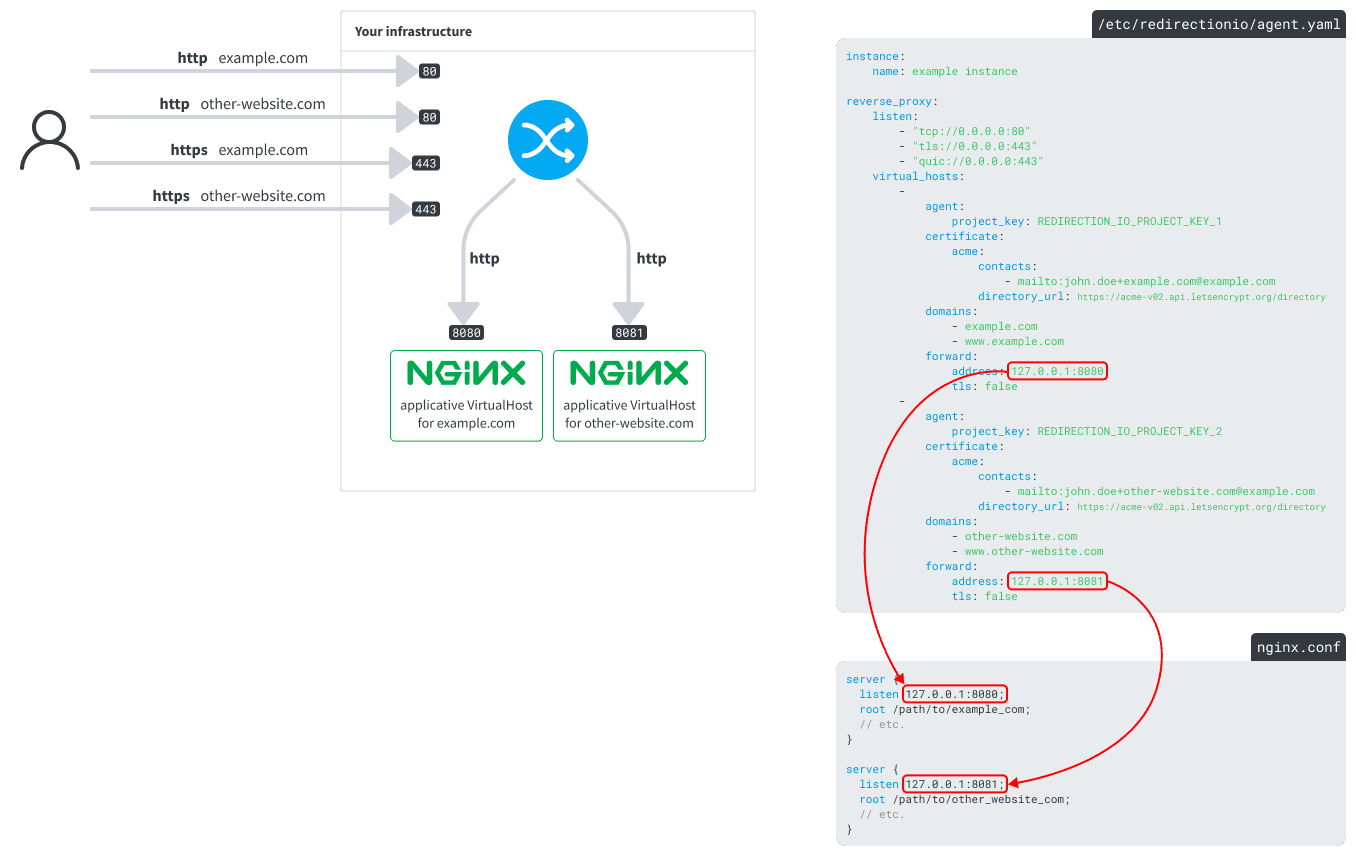The height and width of the screenshot is (856, 1356).
Task: Click the port 8080 badge above NGINX
Action: click(x=466, y=331)
